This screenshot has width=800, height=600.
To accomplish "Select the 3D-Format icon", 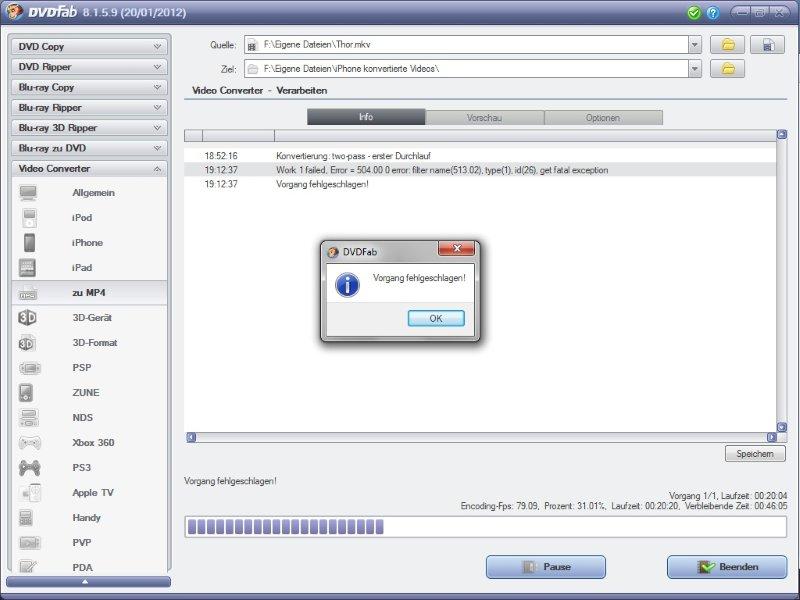I will click(x=27, y=343).
